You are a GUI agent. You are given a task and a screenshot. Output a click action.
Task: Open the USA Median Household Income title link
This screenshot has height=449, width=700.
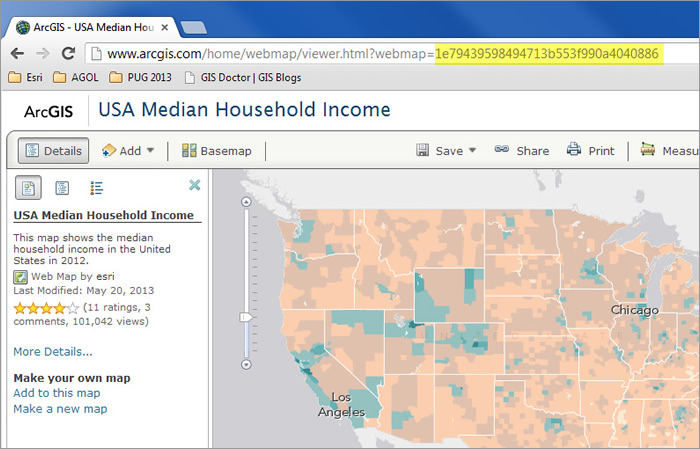tap(104, 215)
